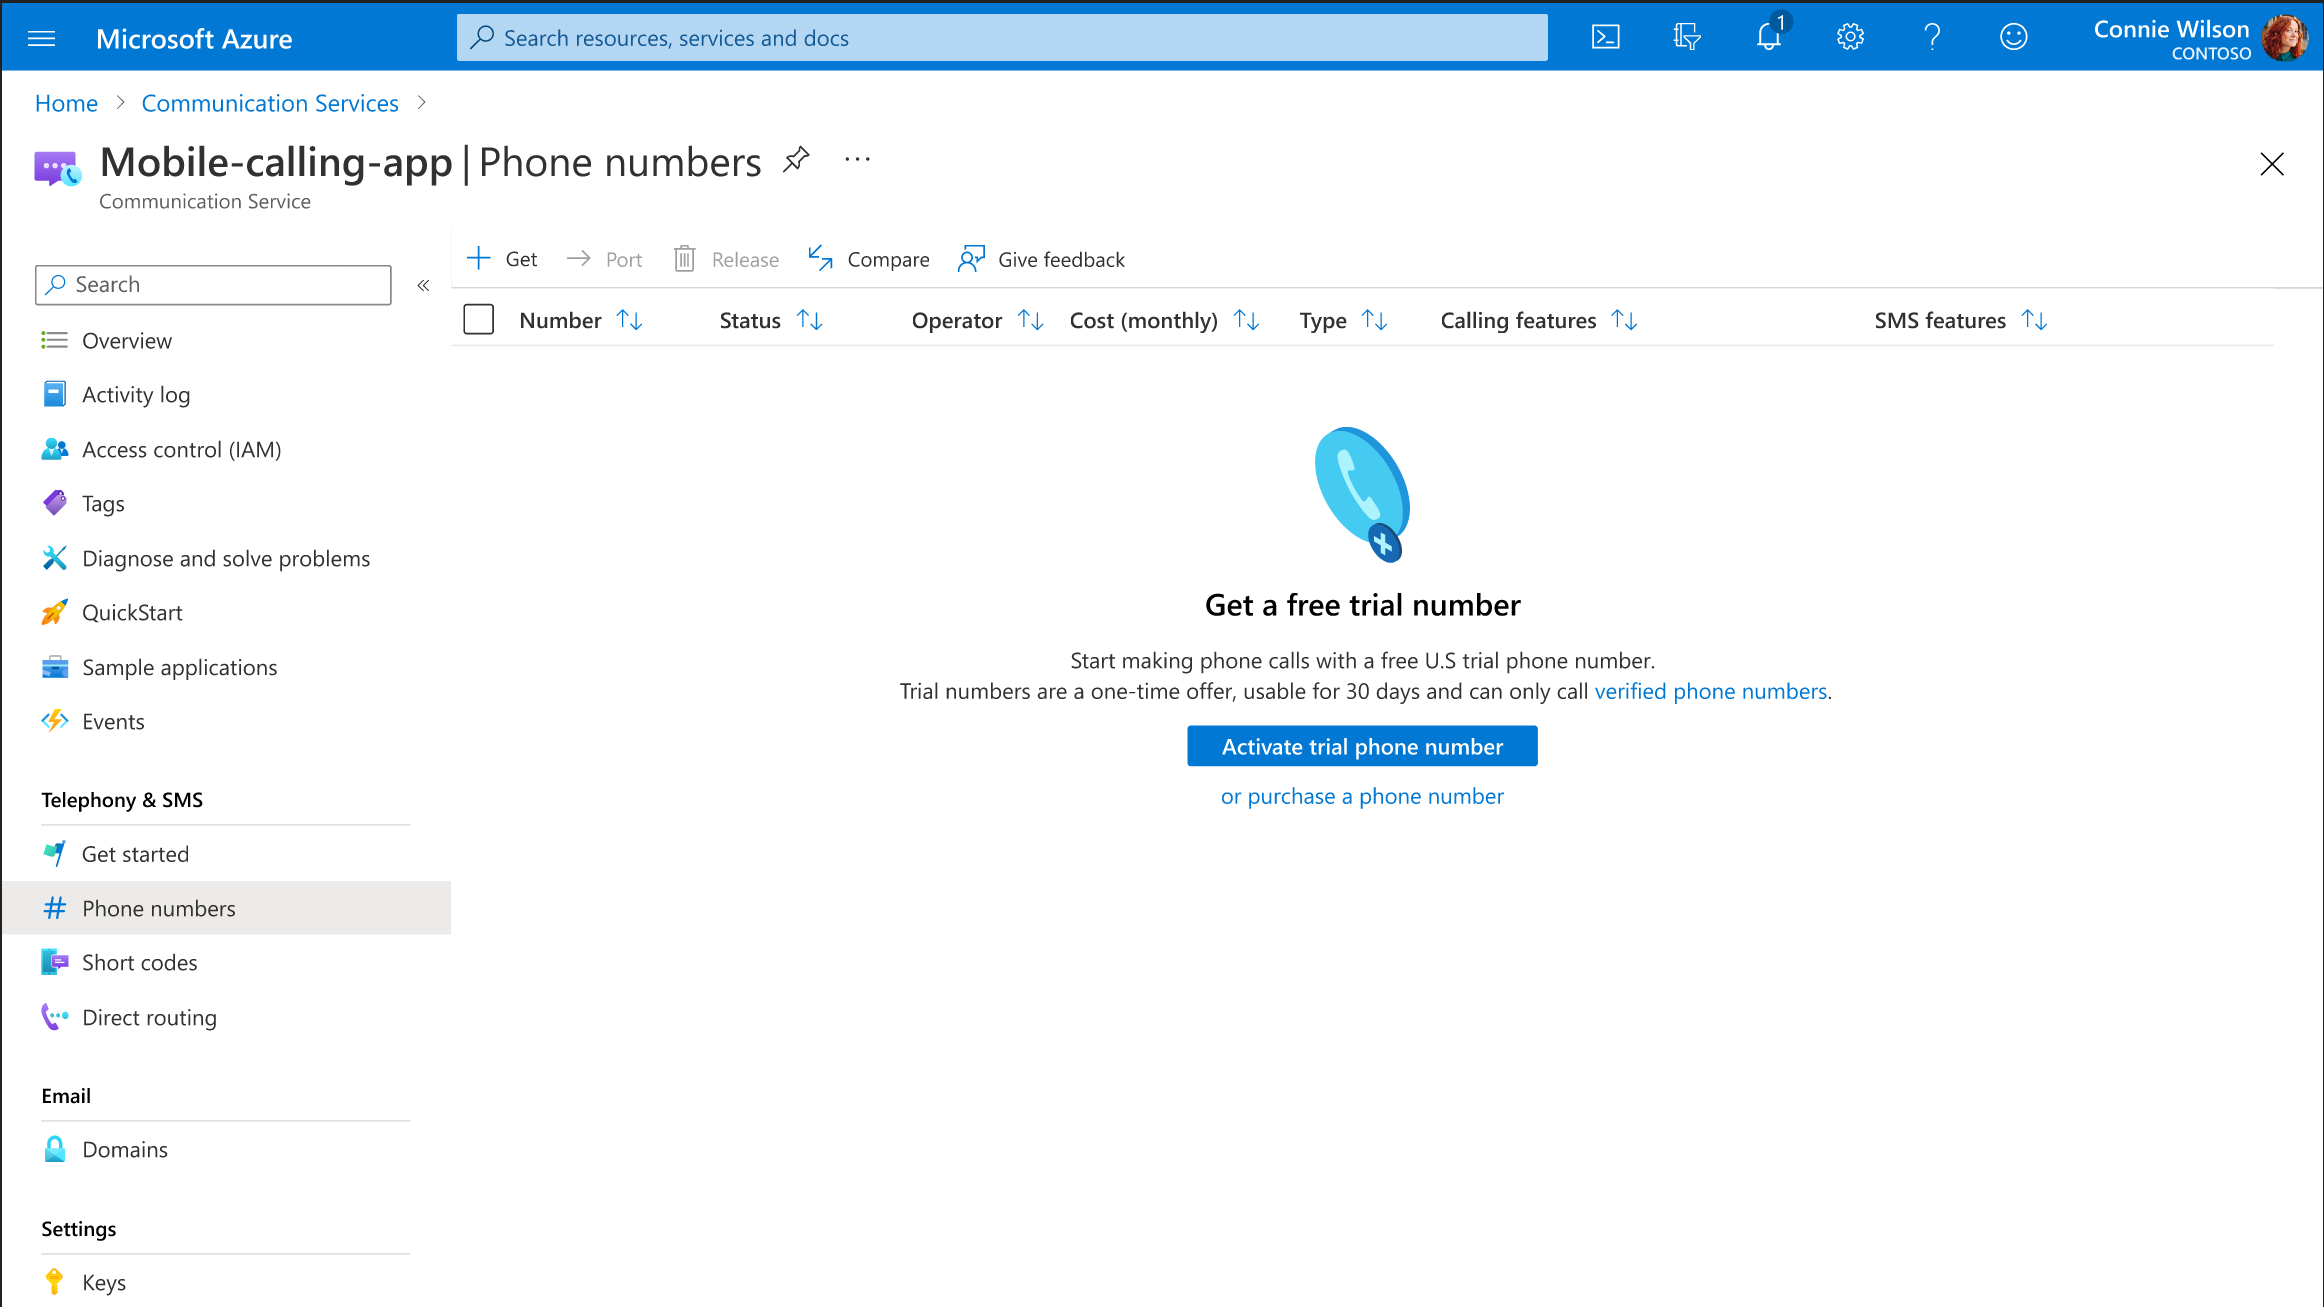Click Activate trial phone number button
2324x1307 pixels.
1362,745
